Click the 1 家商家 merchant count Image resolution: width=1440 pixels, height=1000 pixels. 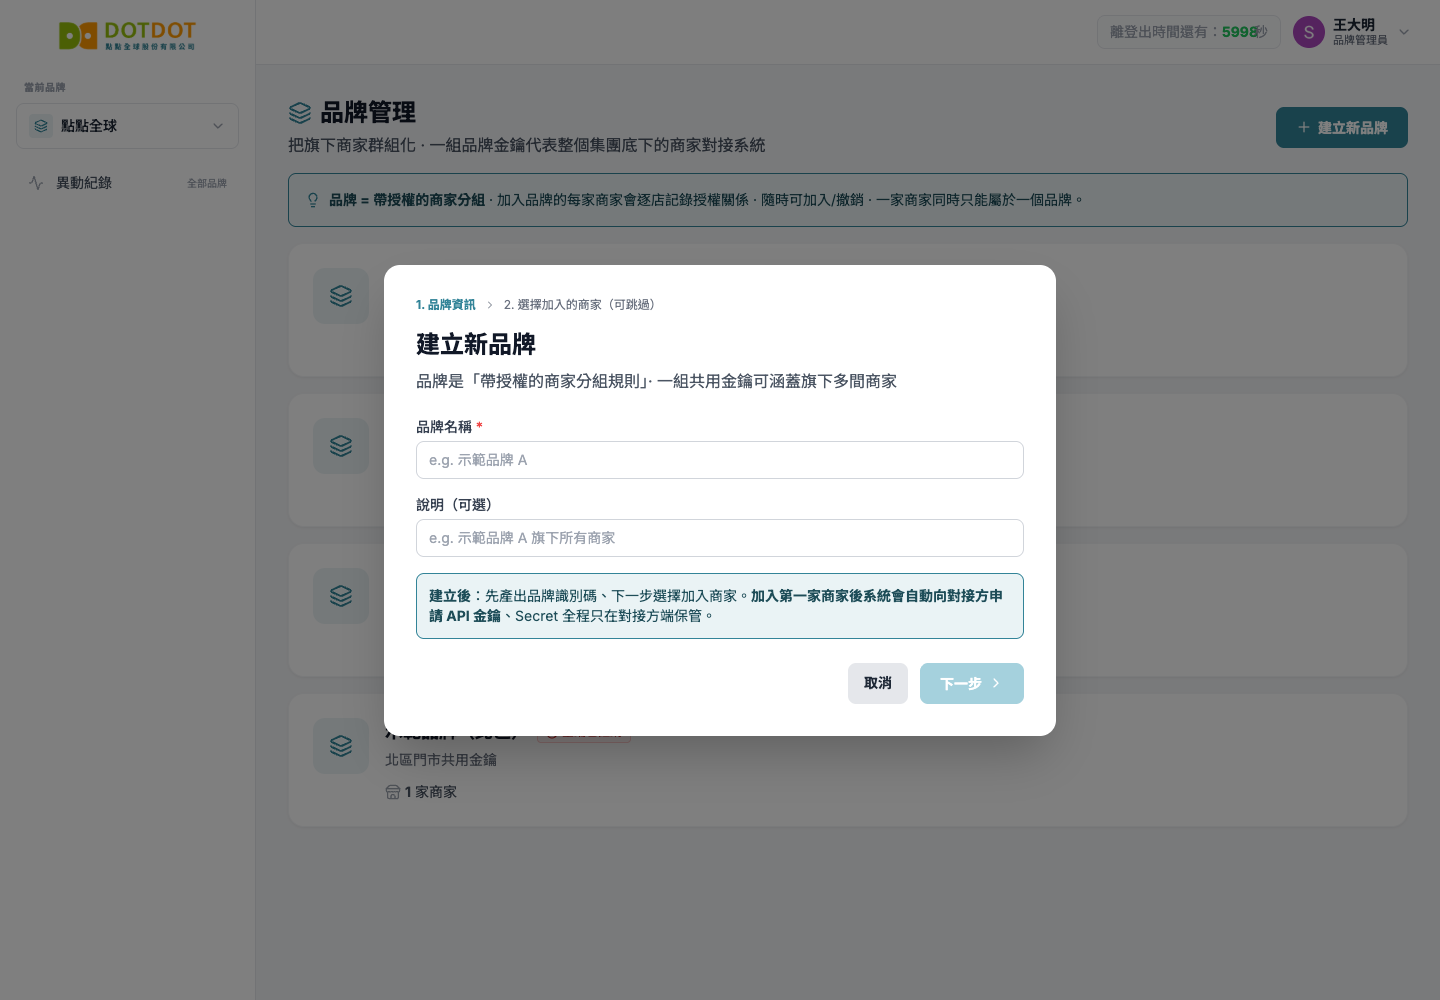click(x=431, y=792)
